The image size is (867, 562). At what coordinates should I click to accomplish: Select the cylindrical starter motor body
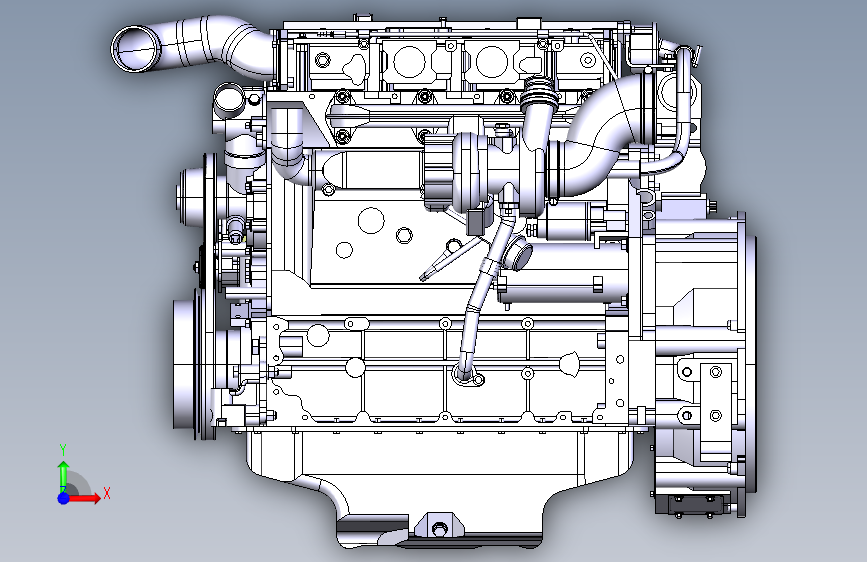[x=563, y=272]
